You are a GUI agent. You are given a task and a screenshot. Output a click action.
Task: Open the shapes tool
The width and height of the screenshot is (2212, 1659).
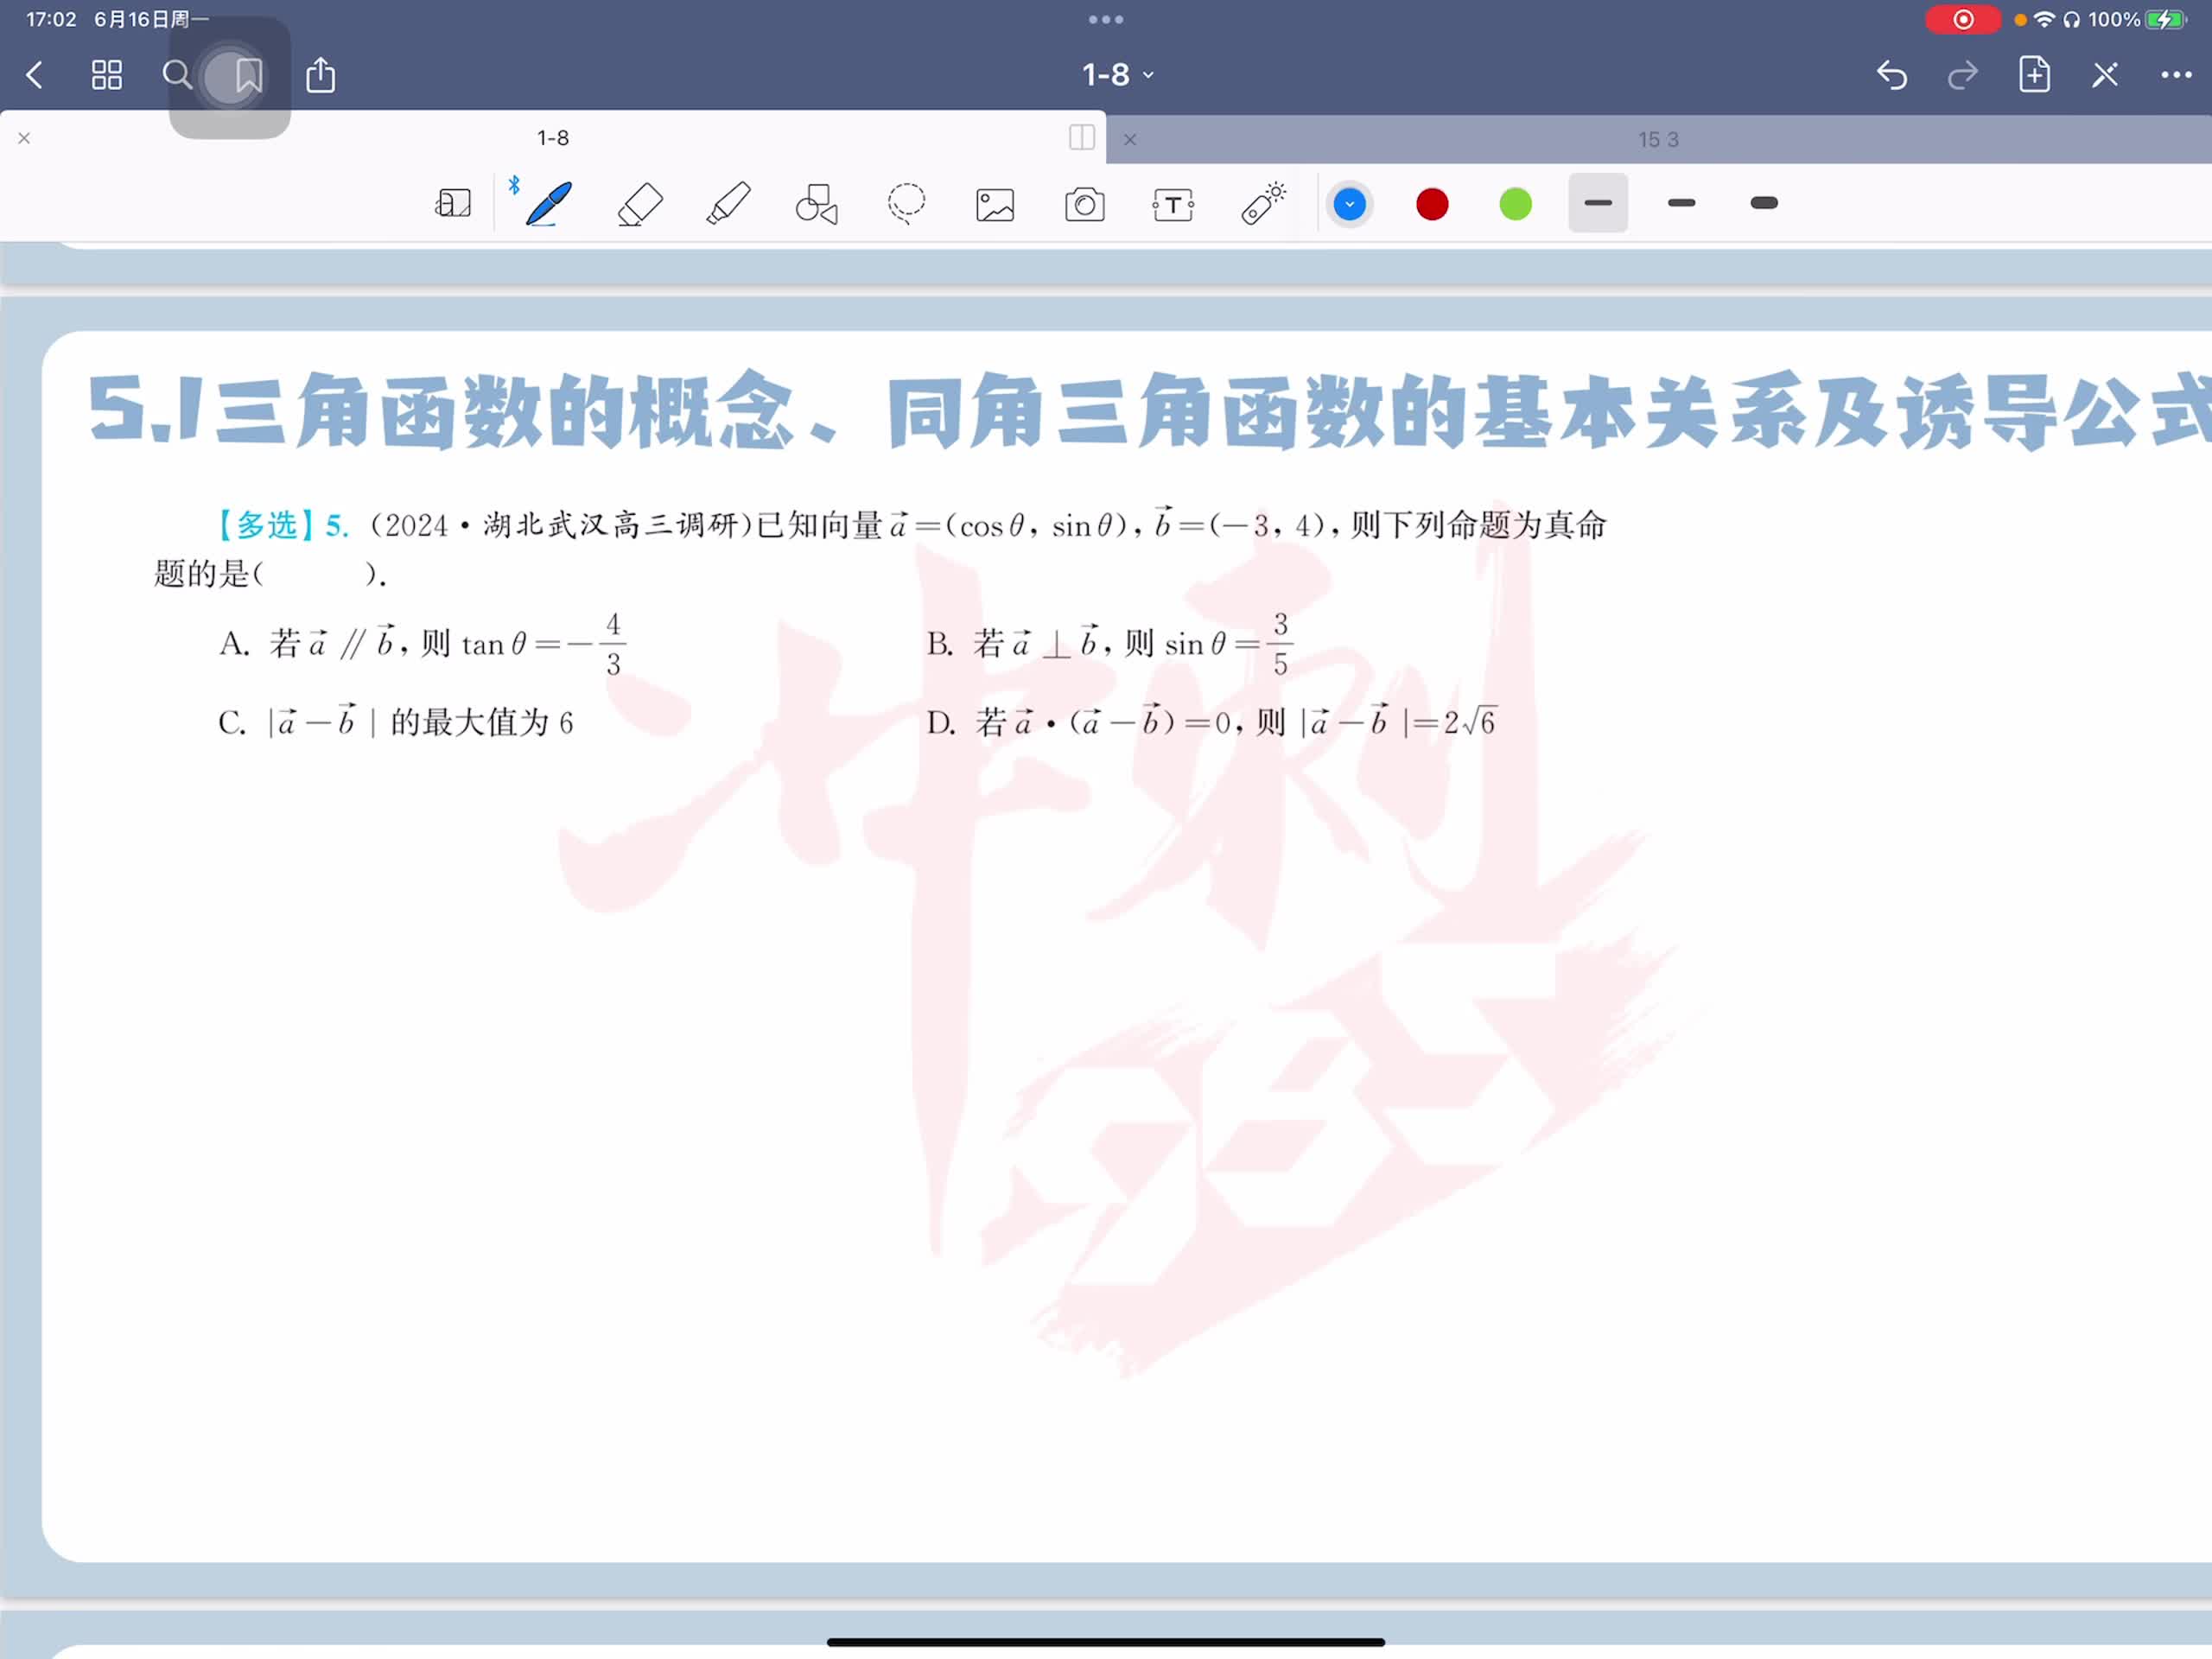coord(816,204)
